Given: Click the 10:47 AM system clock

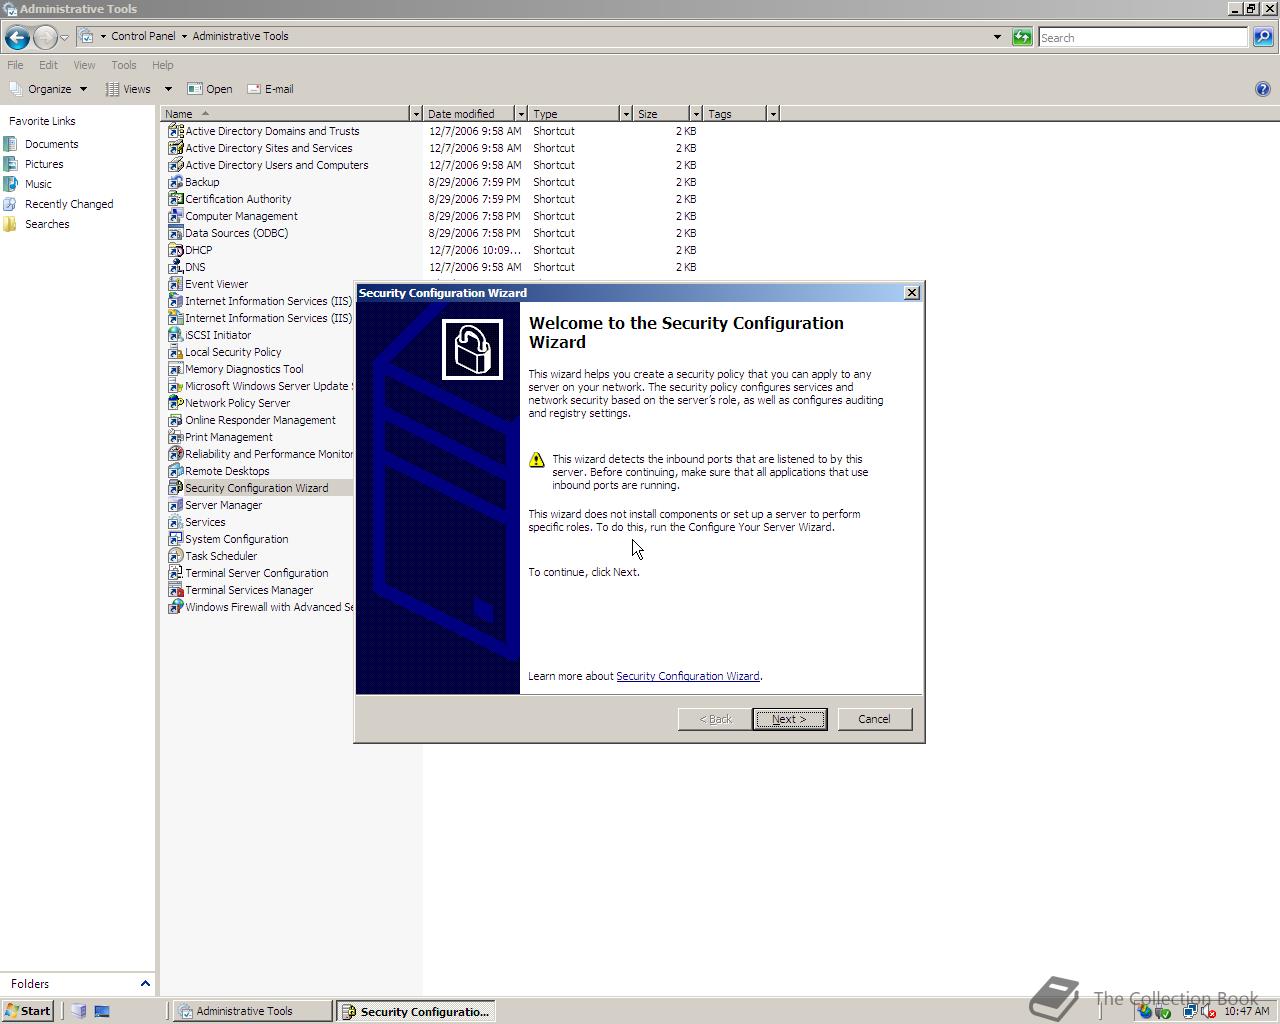Looking at the screenshot, I should click(1247, 1011).
